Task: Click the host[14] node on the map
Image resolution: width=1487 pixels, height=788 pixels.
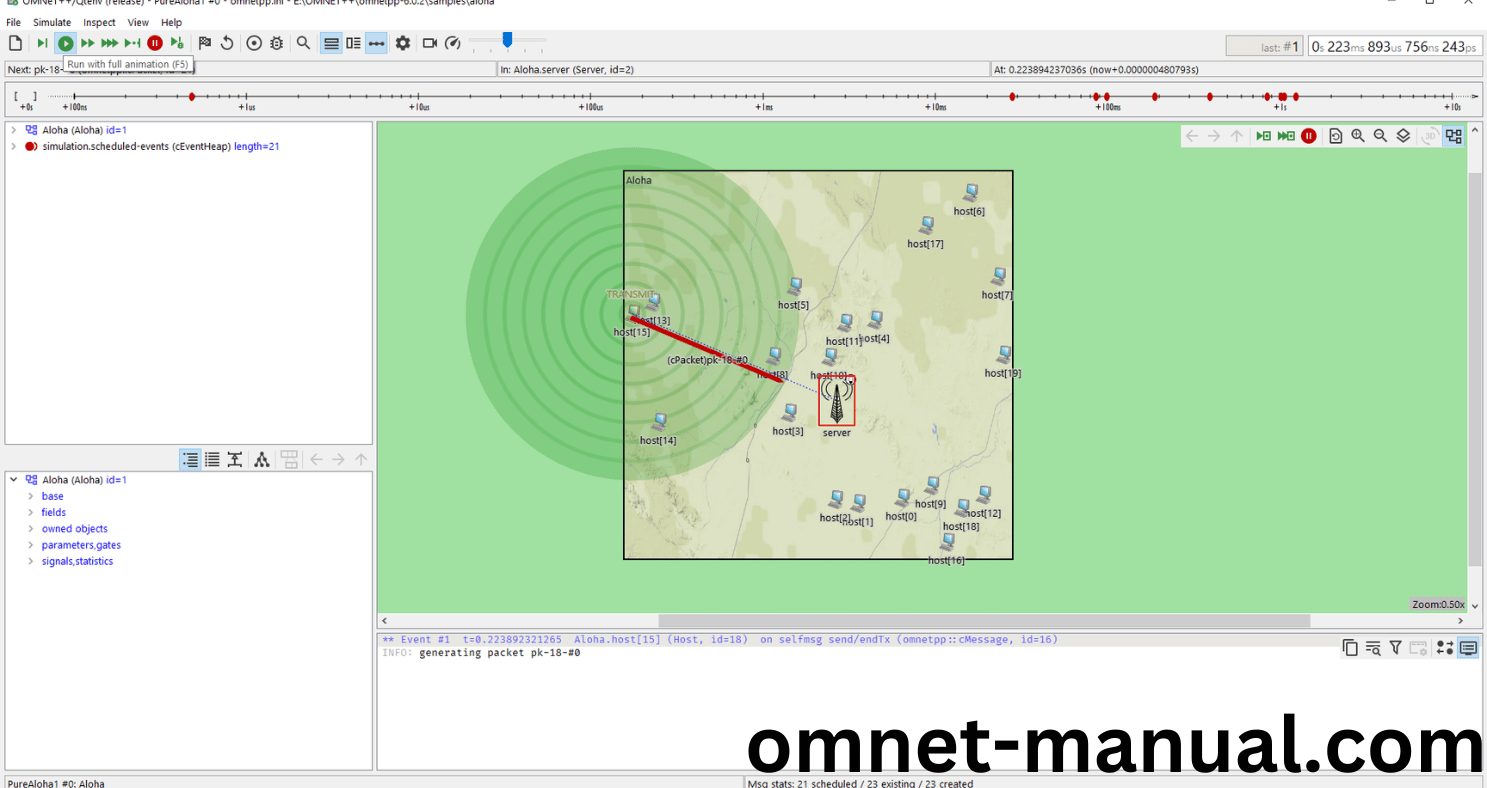Action: tap(659, 423)
